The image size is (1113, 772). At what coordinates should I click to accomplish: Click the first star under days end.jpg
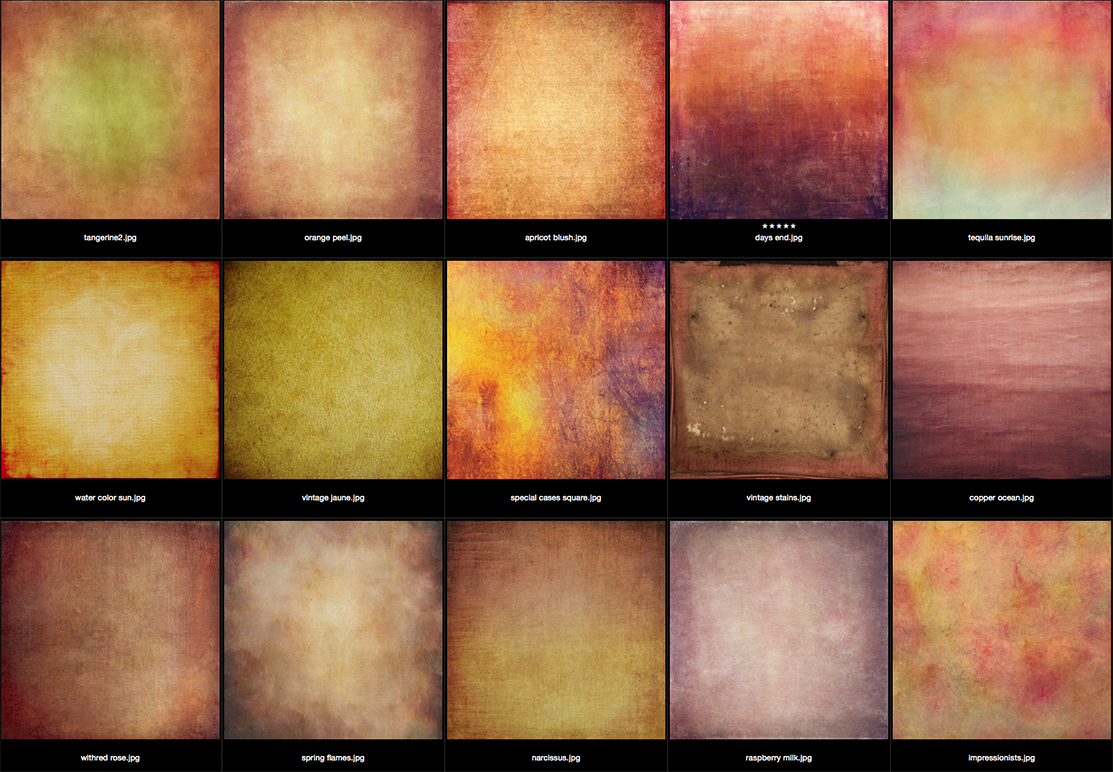click(765, 224)
